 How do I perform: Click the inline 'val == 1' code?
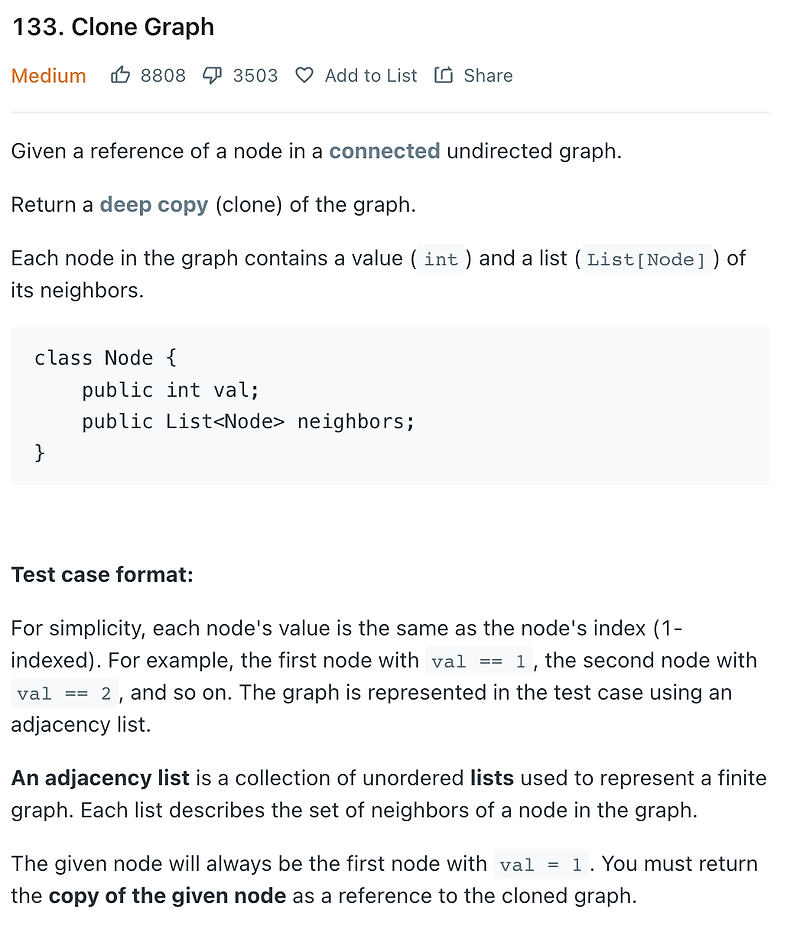[x=479, y=661]
